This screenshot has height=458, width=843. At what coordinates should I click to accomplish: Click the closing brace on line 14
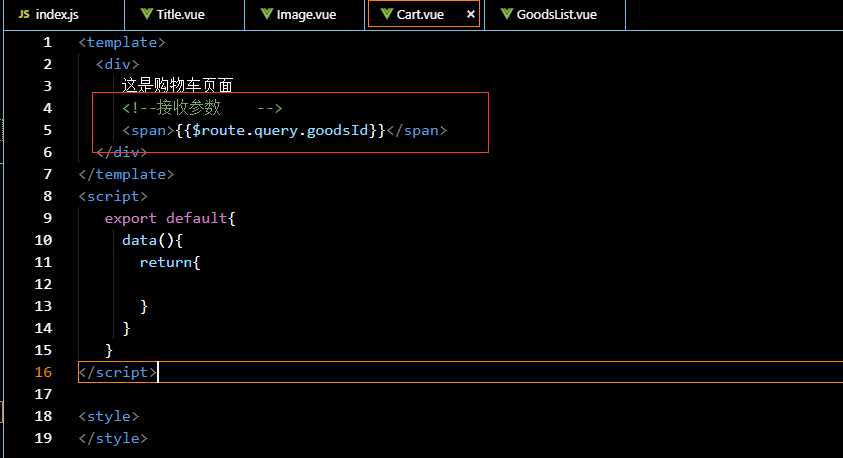(x=126, y=329)
